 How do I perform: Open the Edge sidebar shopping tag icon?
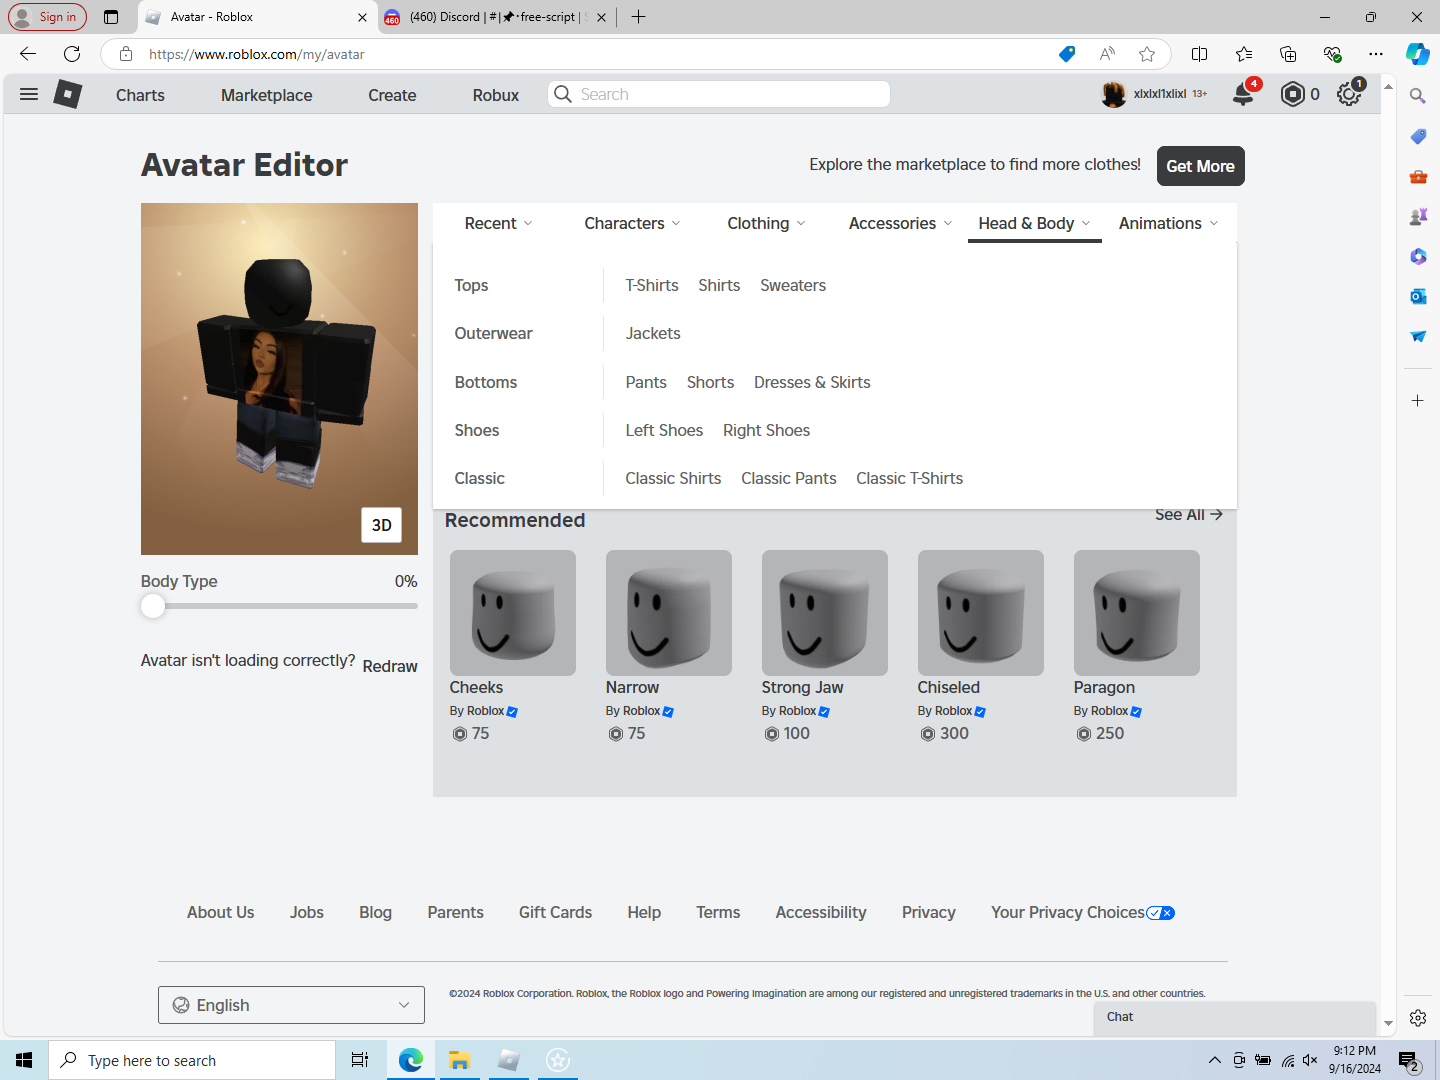pos(1418,136)
